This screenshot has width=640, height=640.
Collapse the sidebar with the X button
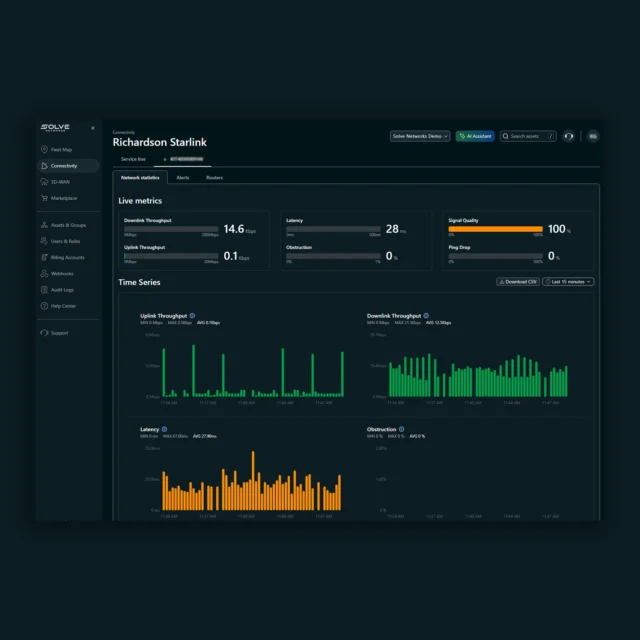[x=93, y=128]
